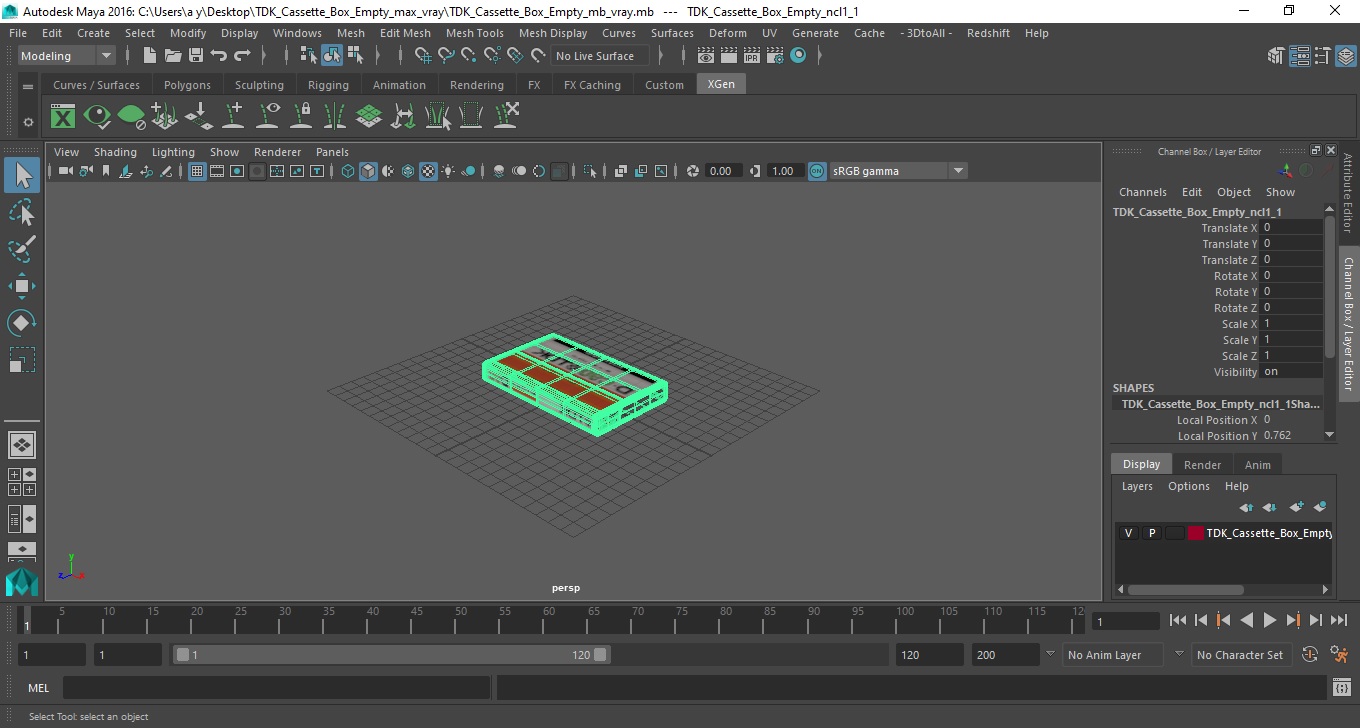1360x728 pixels.
Task: Toggle the film gate viewport button
Action: [x=217, y=171]
